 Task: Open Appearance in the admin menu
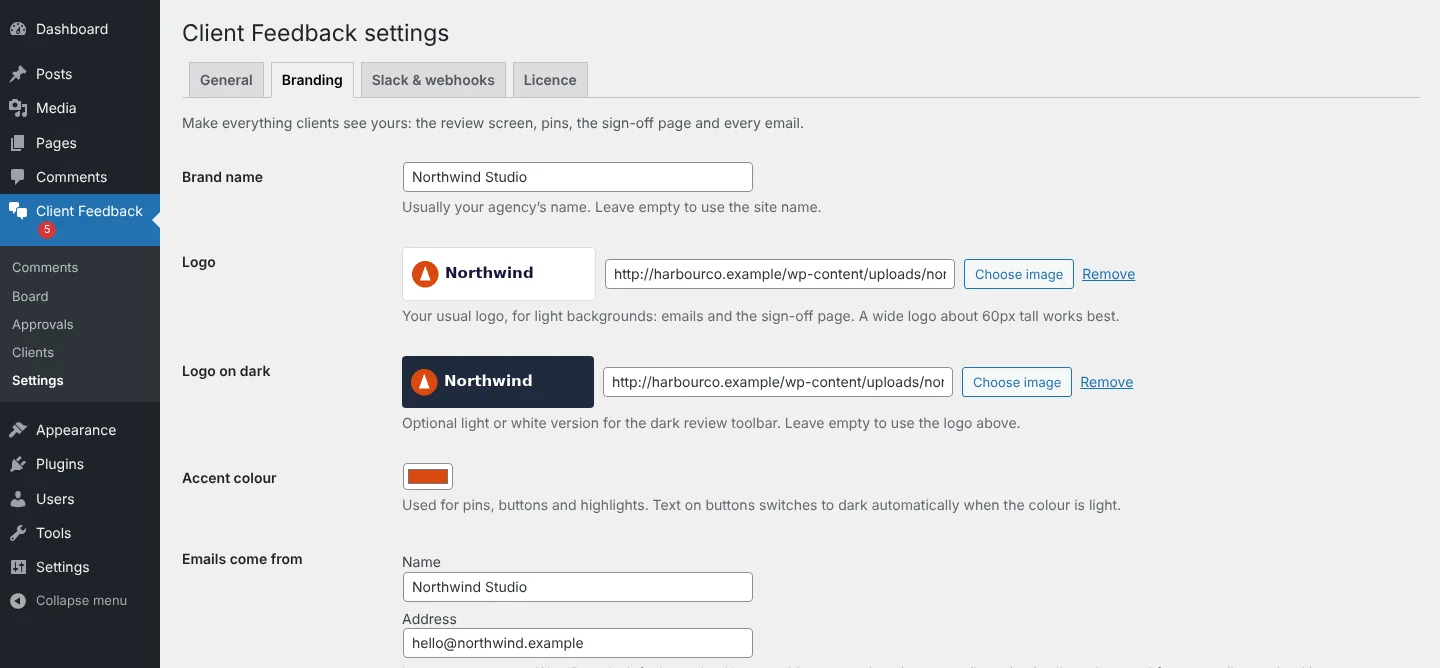point(80,430)
